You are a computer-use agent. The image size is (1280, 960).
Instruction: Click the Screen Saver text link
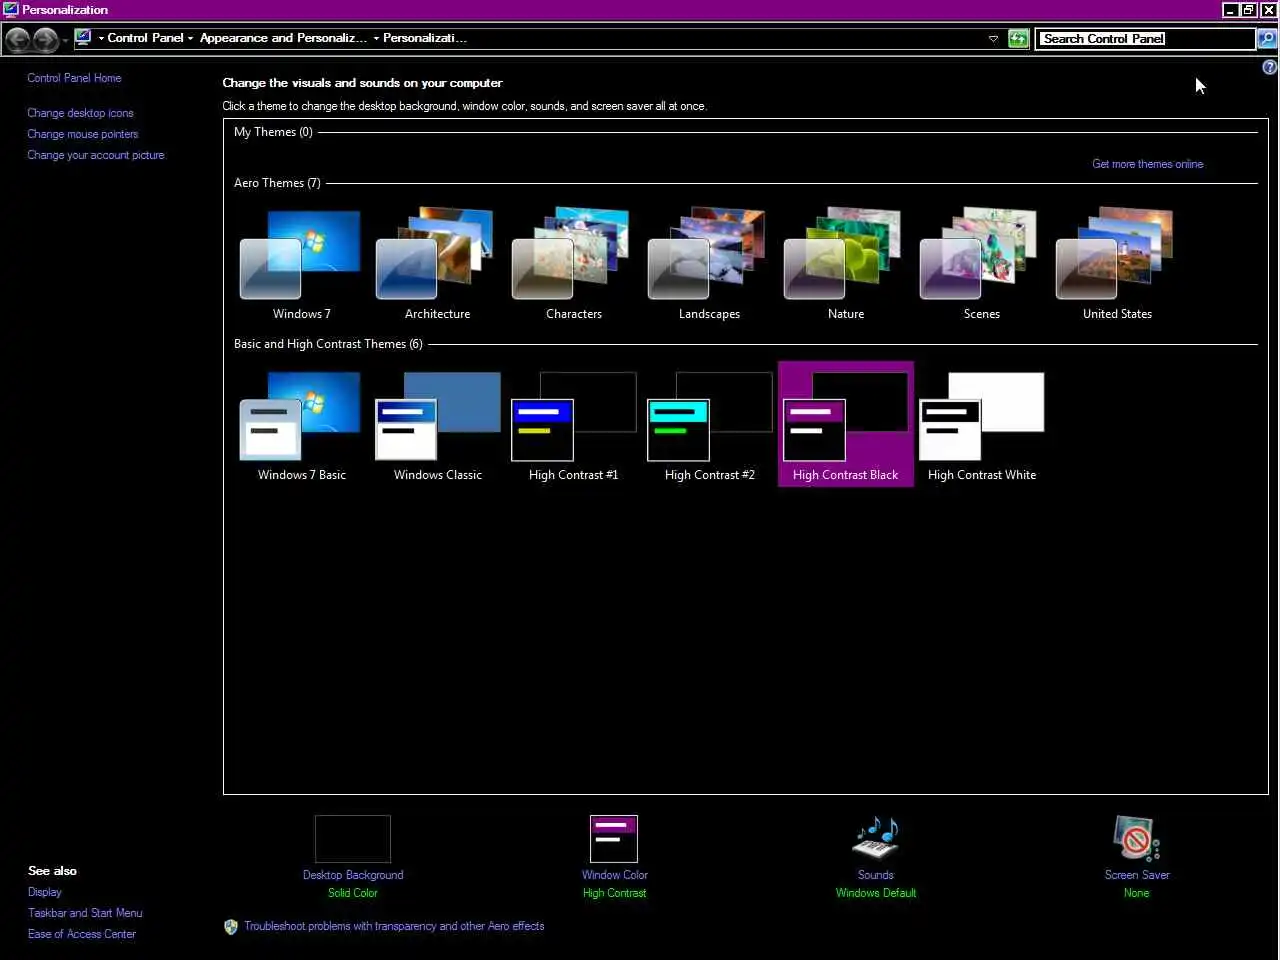coord(1137,875)
